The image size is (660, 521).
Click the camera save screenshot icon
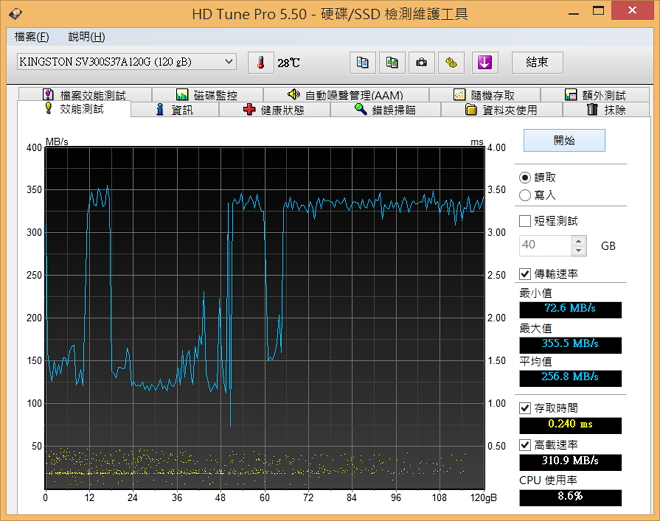coord(421,63)
